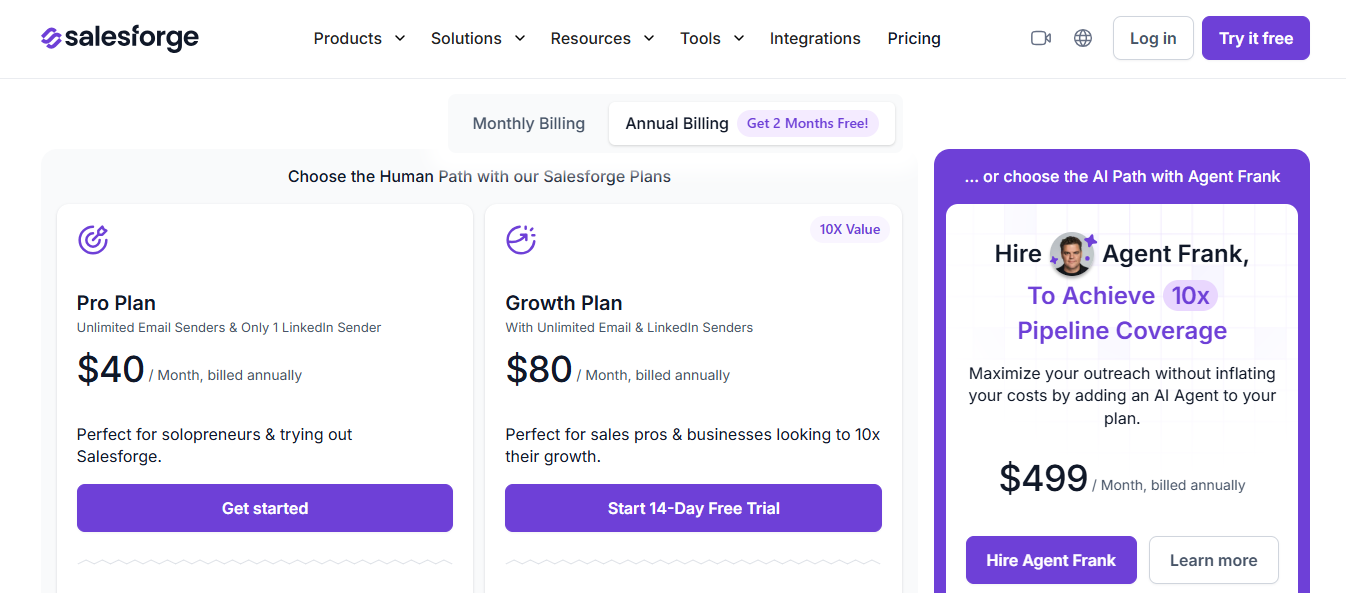Click Hire Agent Frank
The height and width of the screenshot is (593, 1346).
(x=1051, y=560)
